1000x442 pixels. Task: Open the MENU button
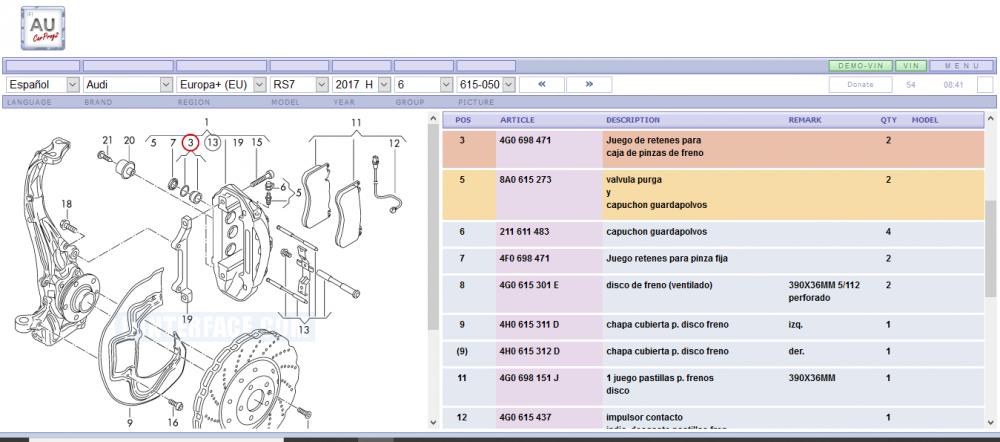click(961, 66)
